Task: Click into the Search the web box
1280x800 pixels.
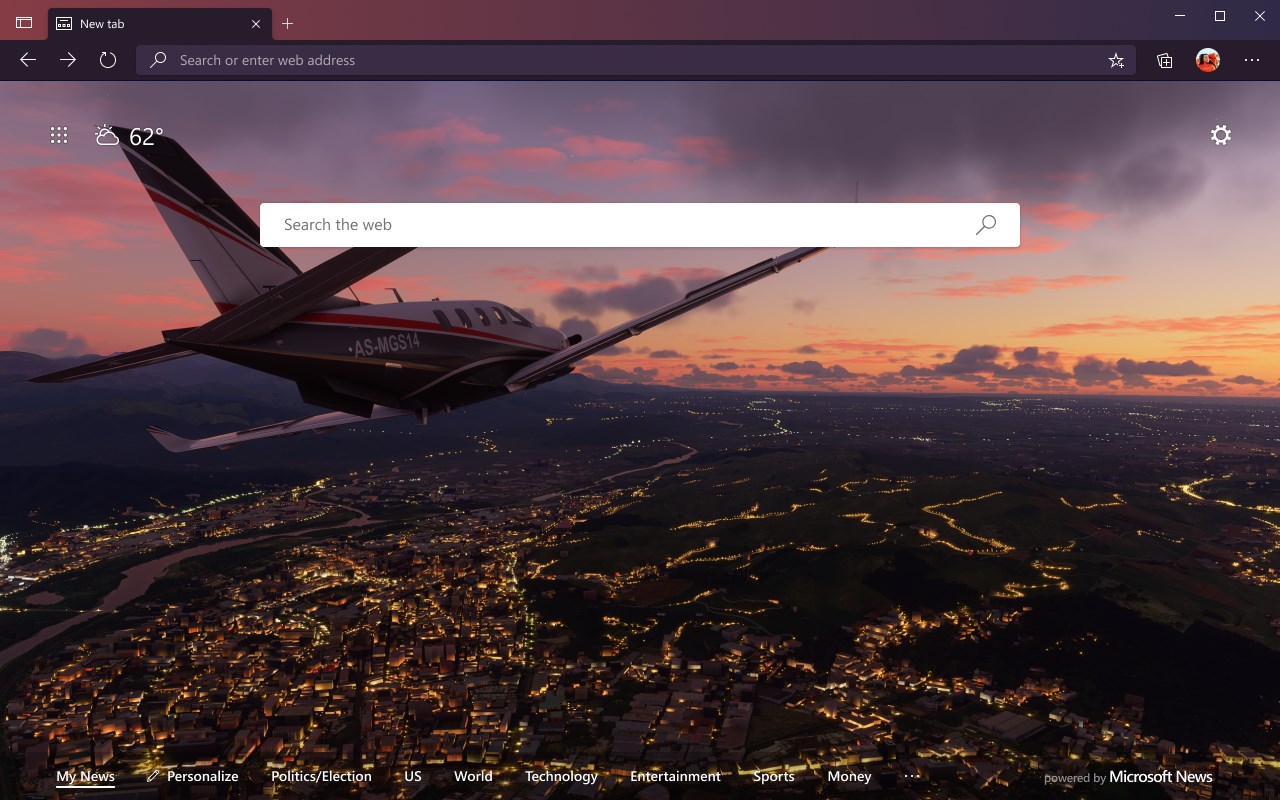Action: click(x=640, y=225)
